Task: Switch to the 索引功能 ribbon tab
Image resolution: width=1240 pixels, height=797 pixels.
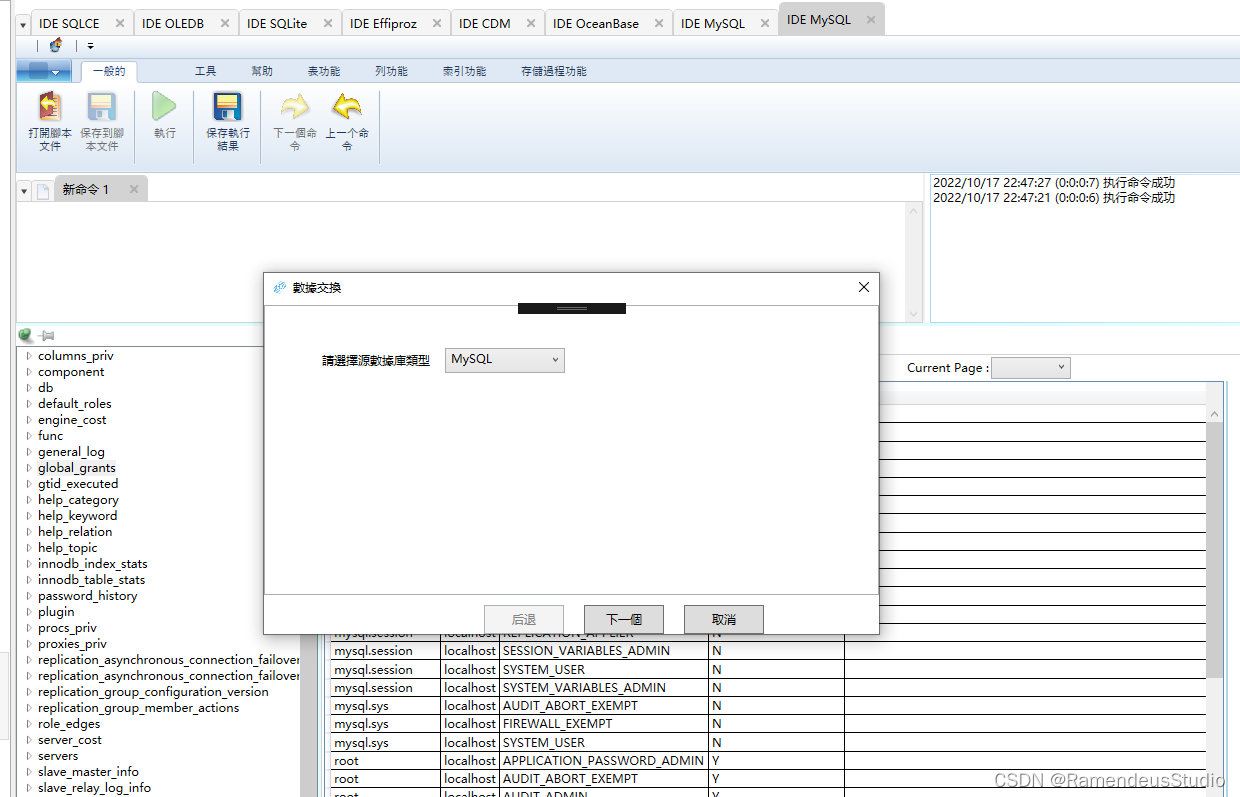Action: click(465, 71)
